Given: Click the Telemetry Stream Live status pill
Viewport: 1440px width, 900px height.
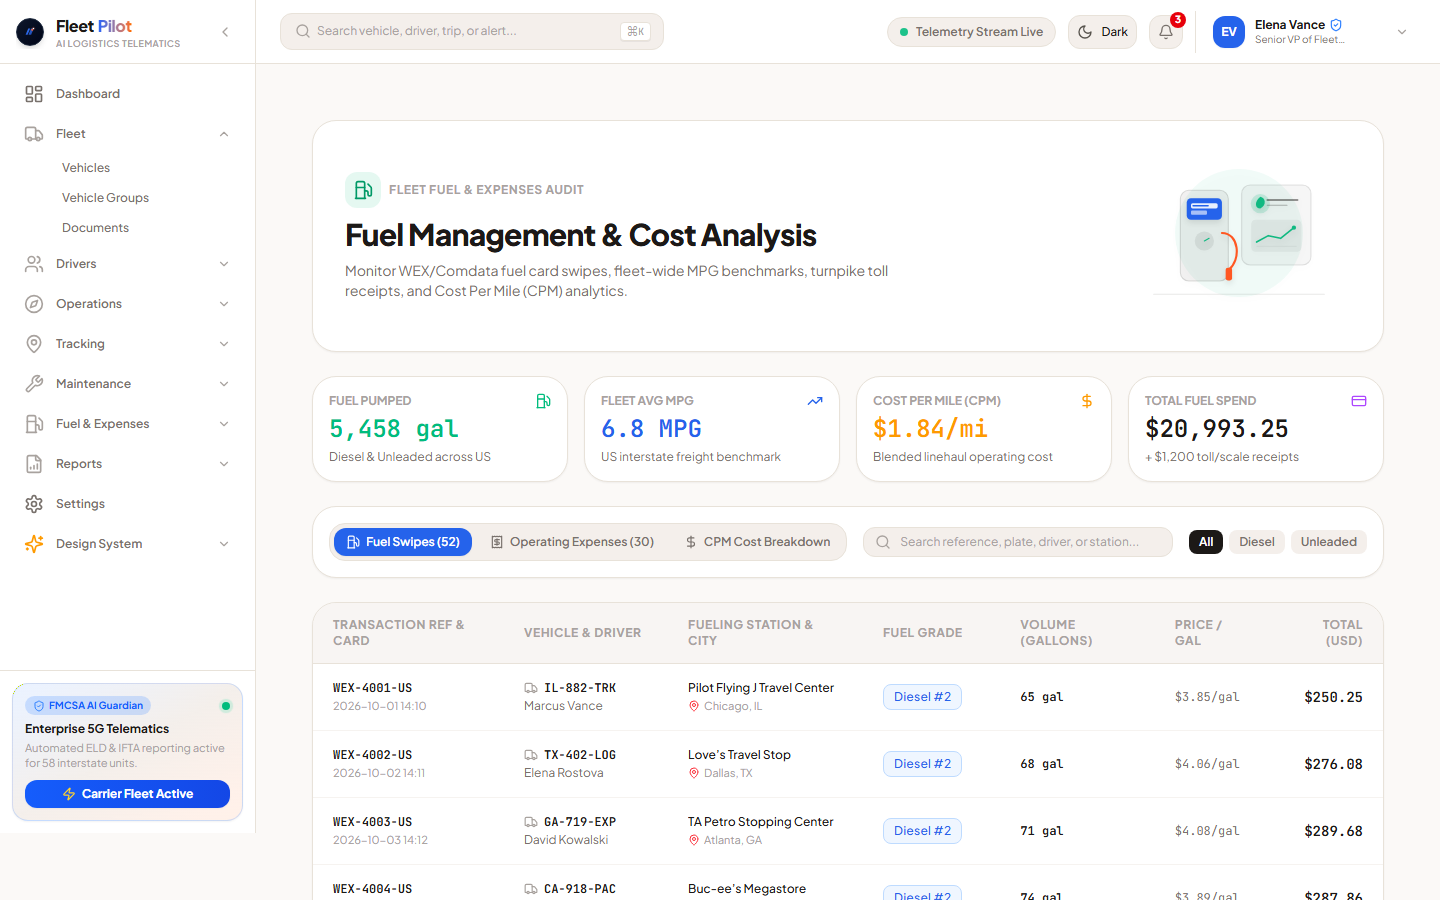Looking at the screenshot, I should click(x=971, y=32).
